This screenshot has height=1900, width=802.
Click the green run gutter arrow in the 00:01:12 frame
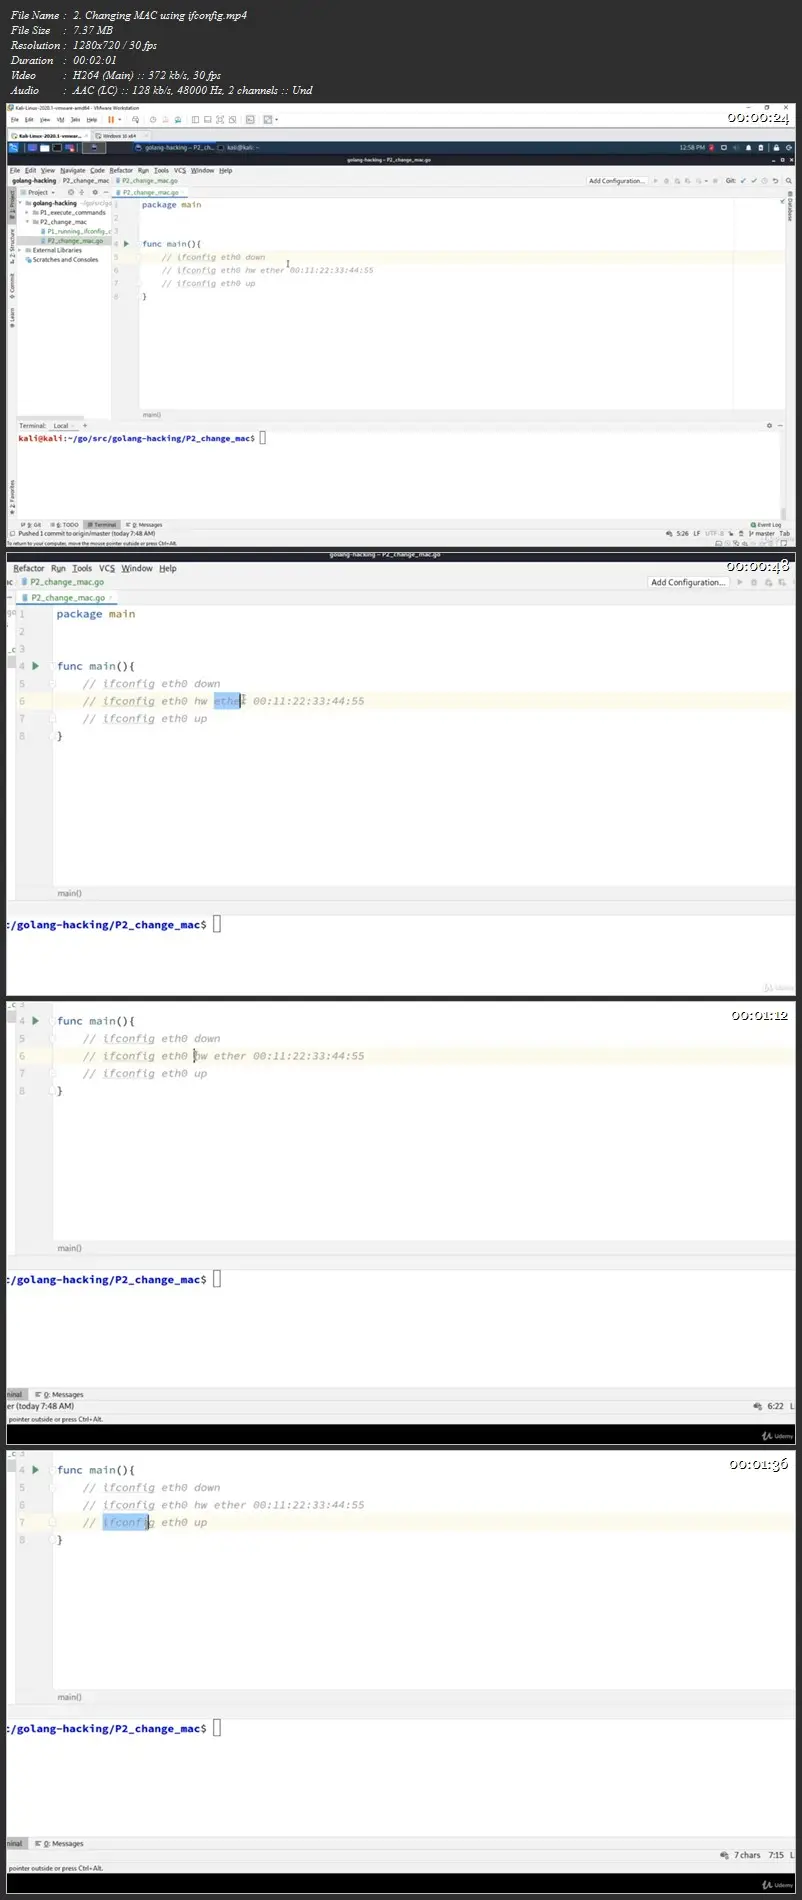pyautogui.click(x=36, y=1021)
